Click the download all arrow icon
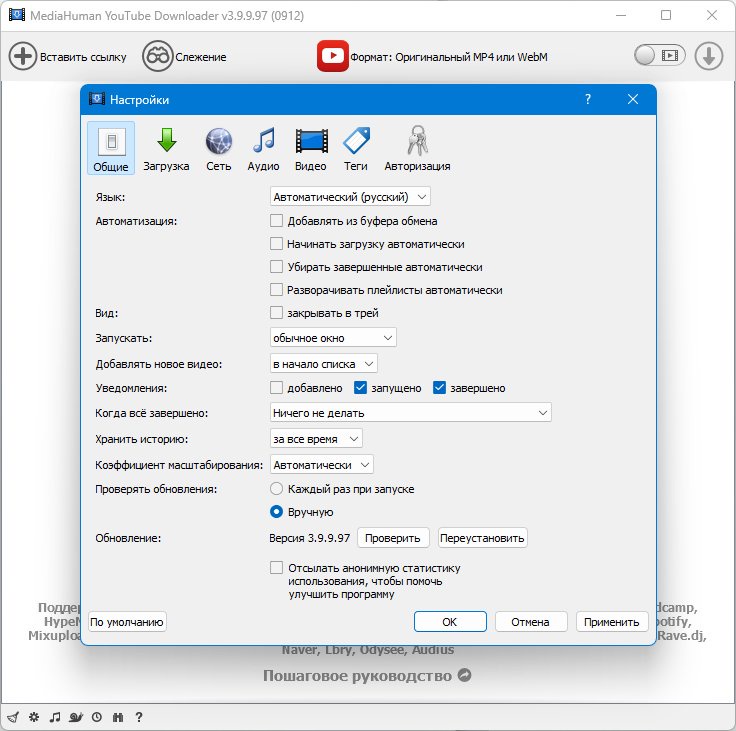Viewport: 736px width, 731px height. pyautogui.click(x=708, y=56)
